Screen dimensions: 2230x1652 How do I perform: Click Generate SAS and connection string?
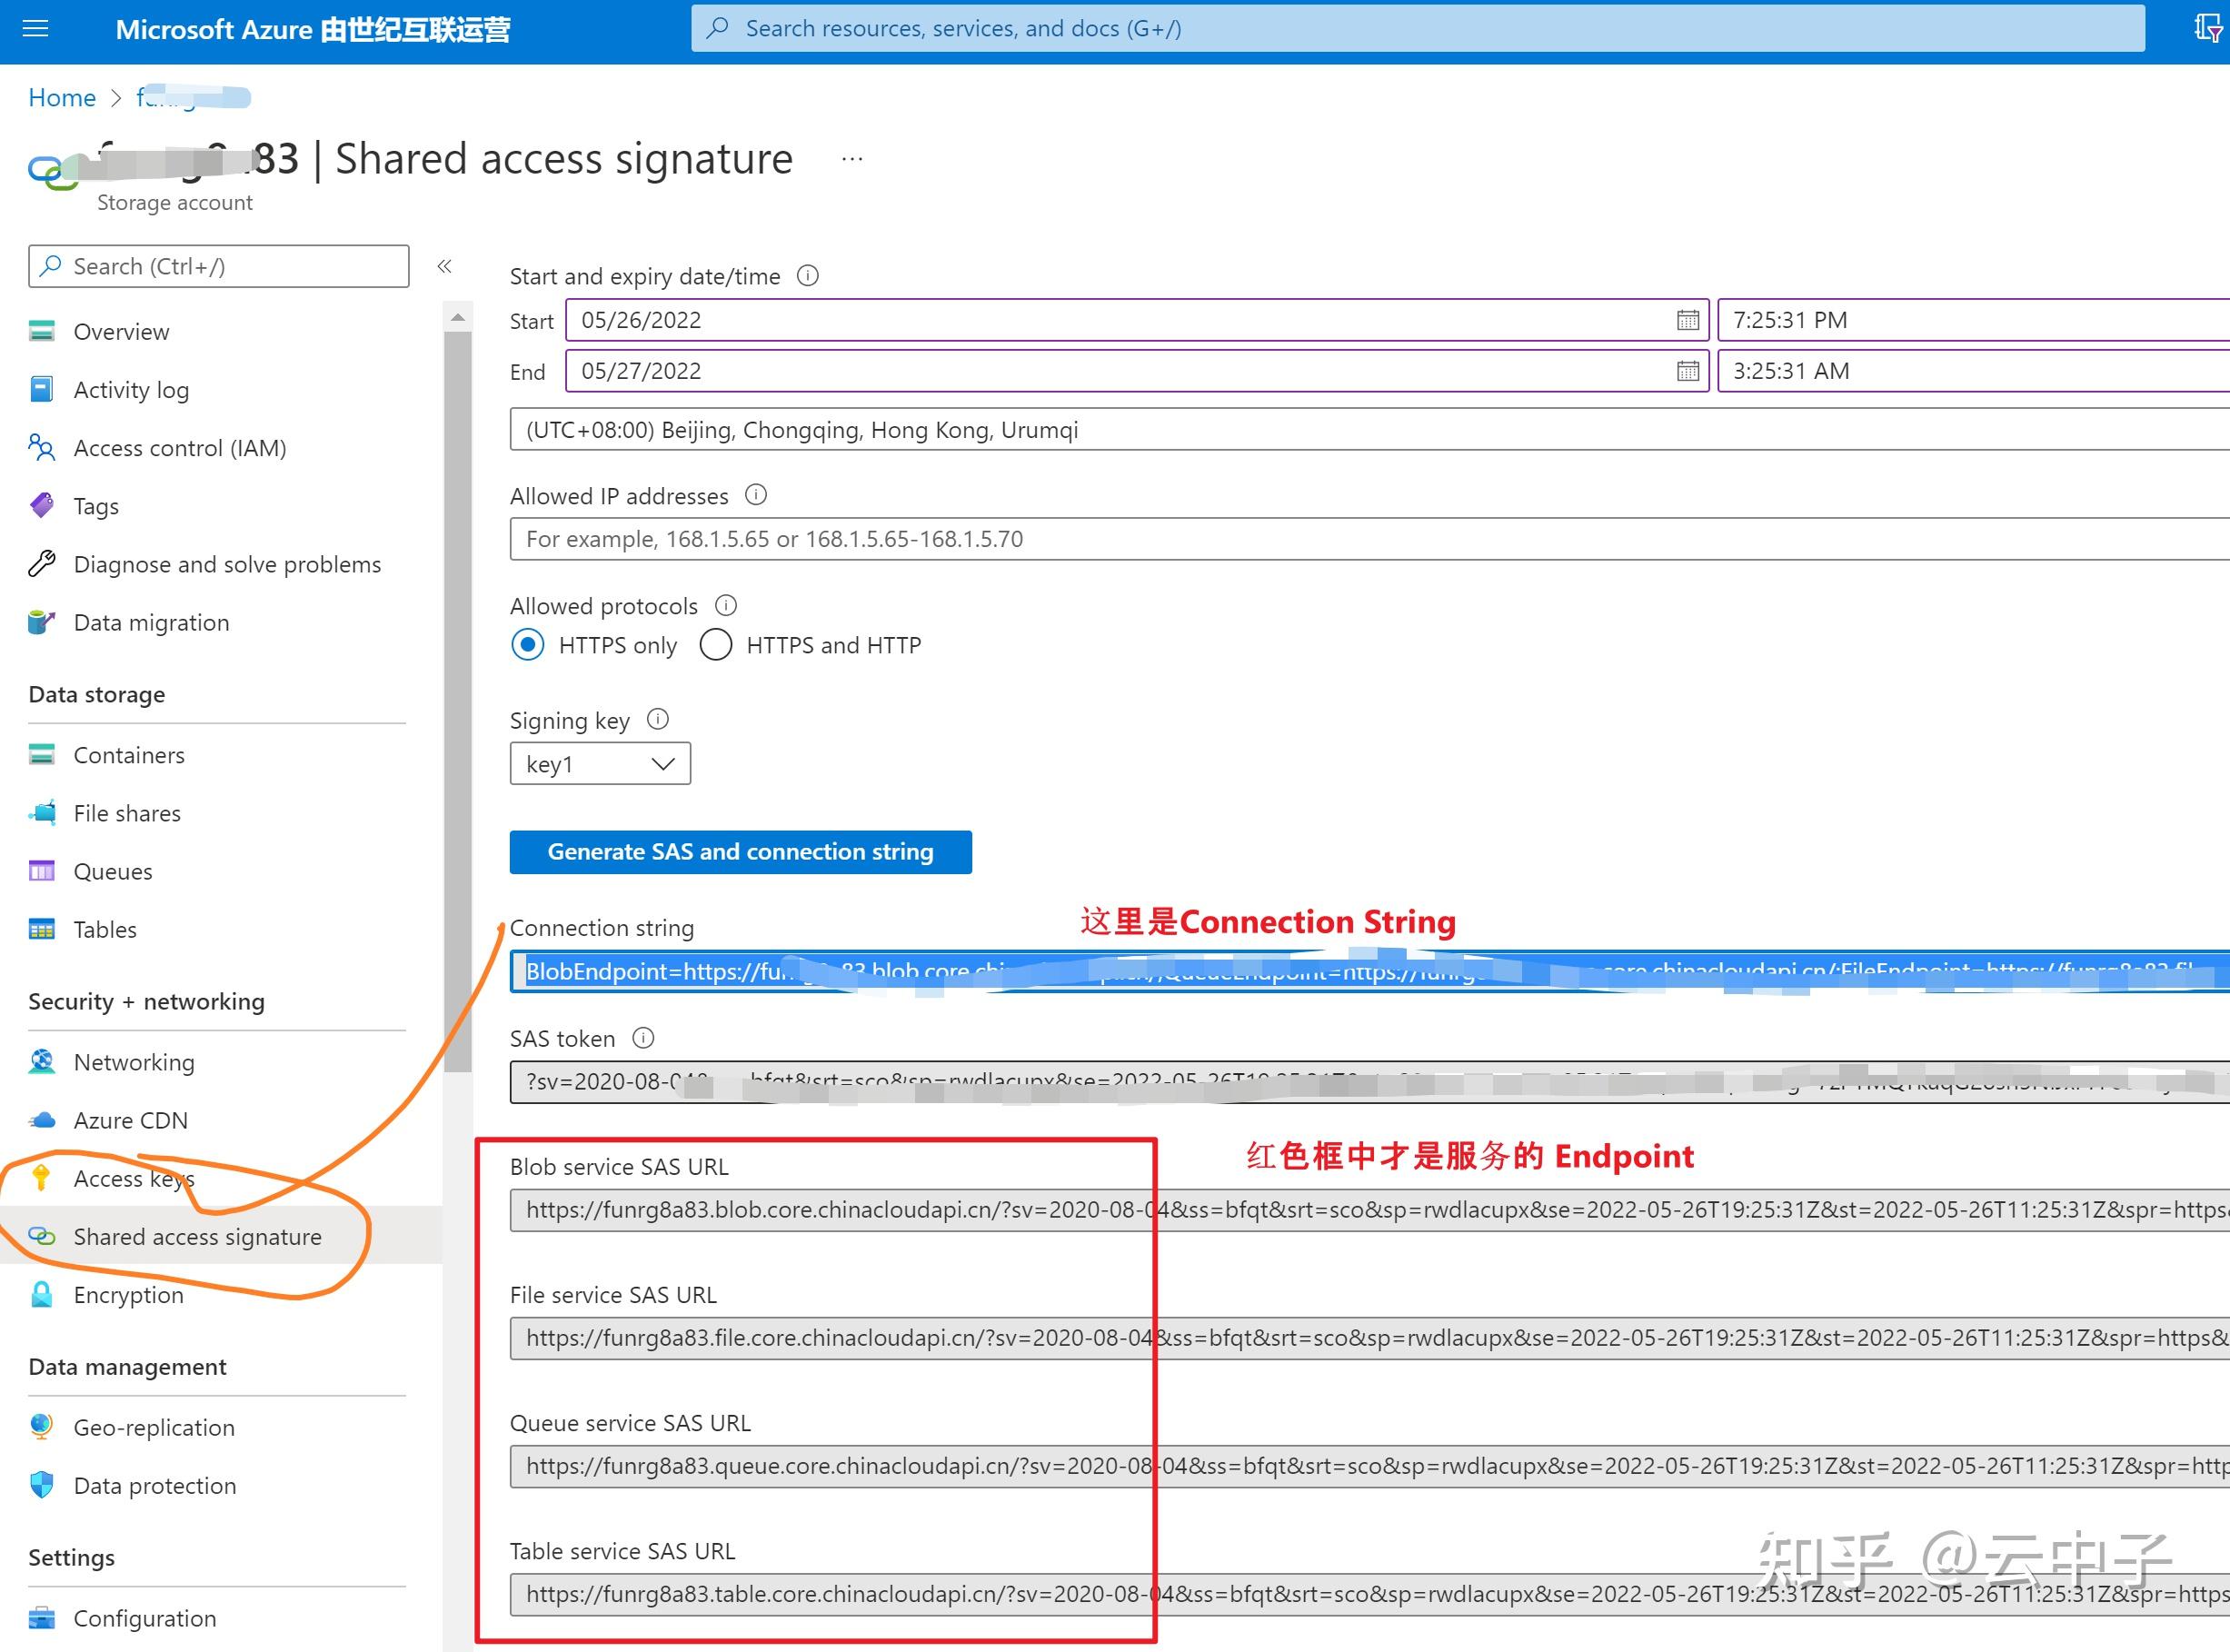pyautogui.click(x=740, y=851)
